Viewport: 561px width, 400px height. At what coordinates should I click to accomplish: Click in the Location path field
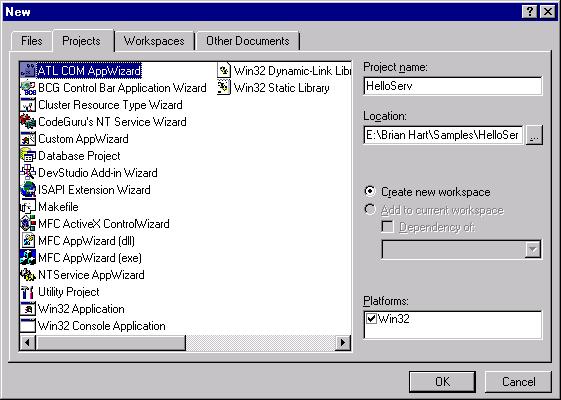[x=443, y=135]
